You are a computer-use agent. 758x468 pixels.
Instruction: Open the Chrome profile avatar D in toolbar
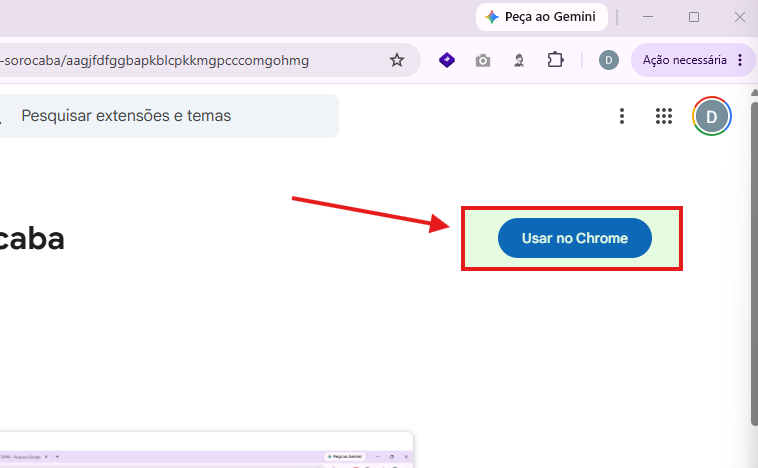(609, 60)
